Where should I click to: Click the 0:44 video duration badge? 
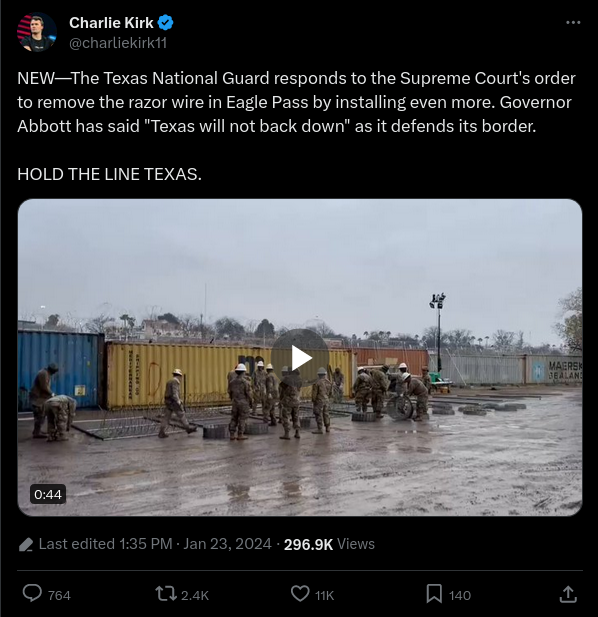point(48,494)
